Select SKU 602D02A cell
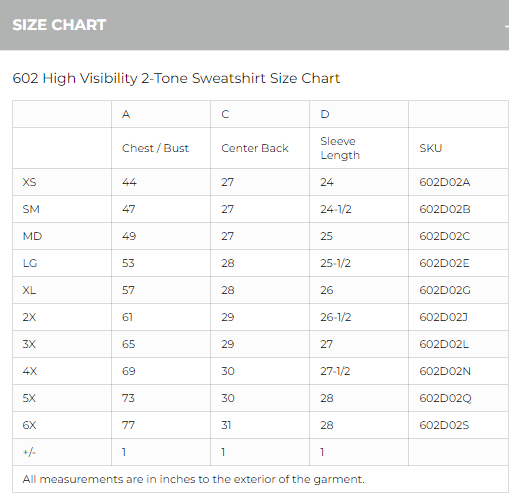509x496 pixels. pos(445,182)
